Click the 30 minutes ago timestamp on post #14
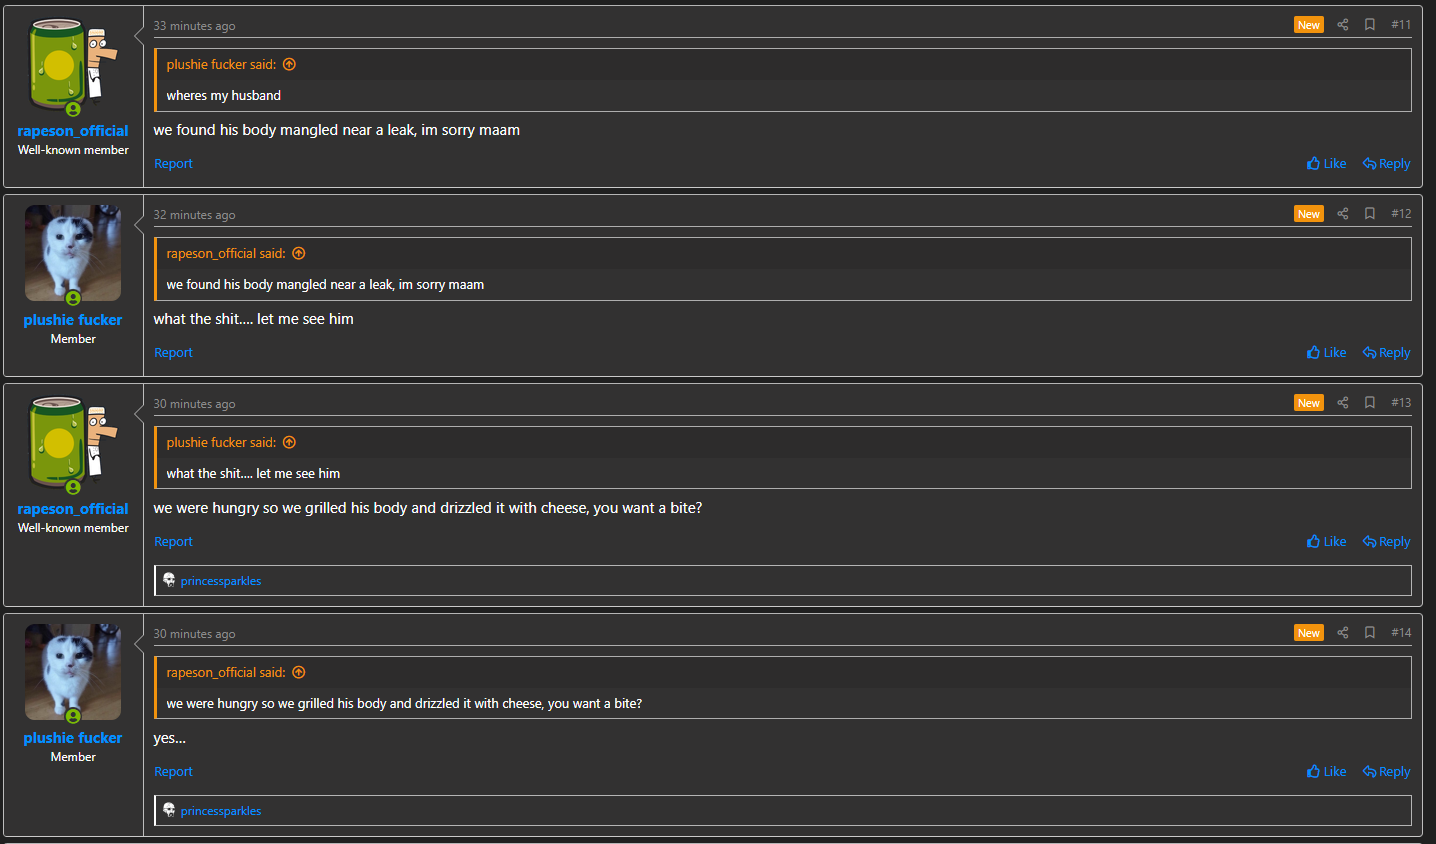Viewport: 1436px width, 844px height. [x=194, y=634]
